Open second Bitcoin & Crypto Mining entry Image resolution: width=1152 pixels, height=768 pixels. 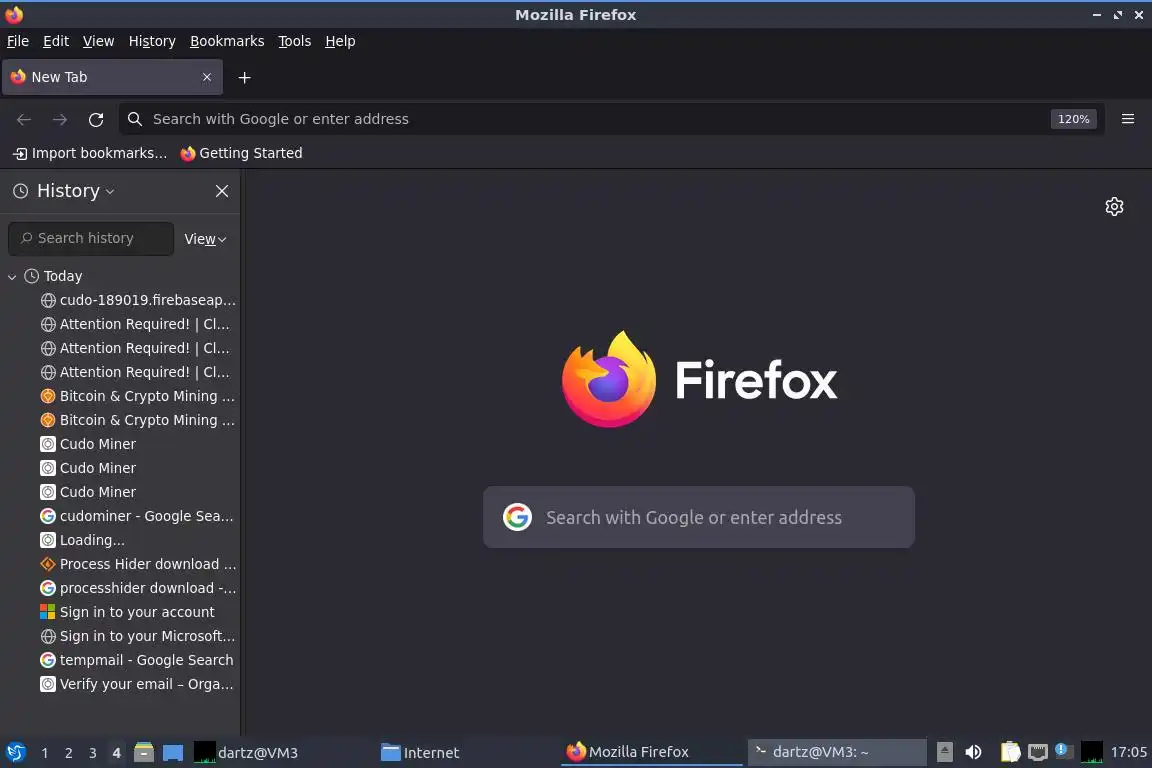[138, 420]
